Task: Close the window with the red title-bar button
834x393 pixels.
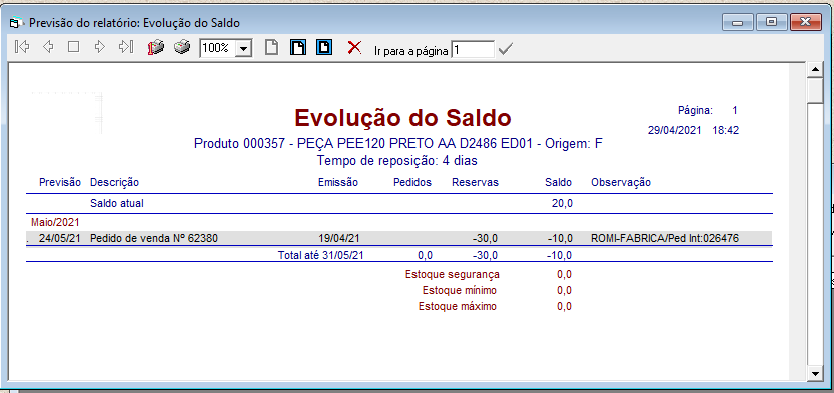Action: (x=805, y=22)
